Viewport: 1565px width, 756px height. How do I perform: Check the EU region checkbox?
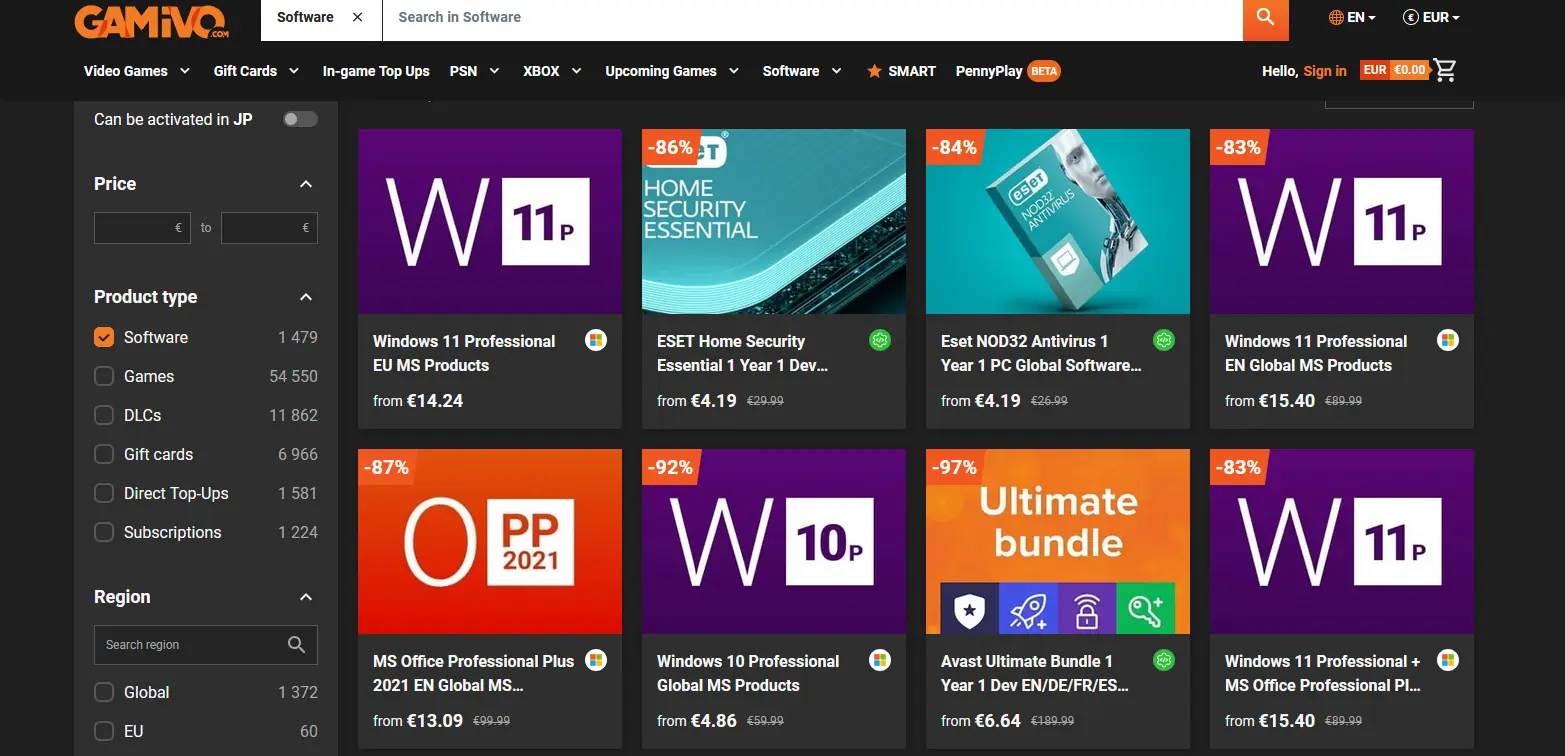104,731
